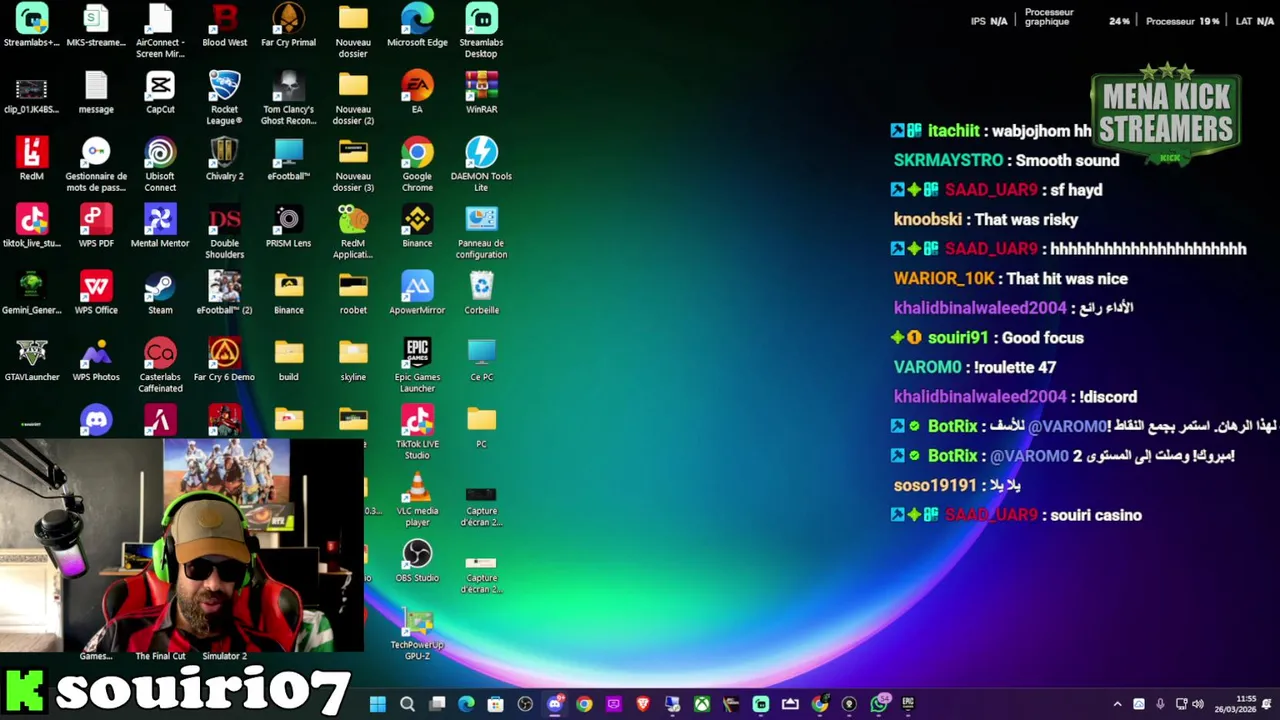Select the CapCut desktop icon
1280x720 pixels.
point(160,93)
